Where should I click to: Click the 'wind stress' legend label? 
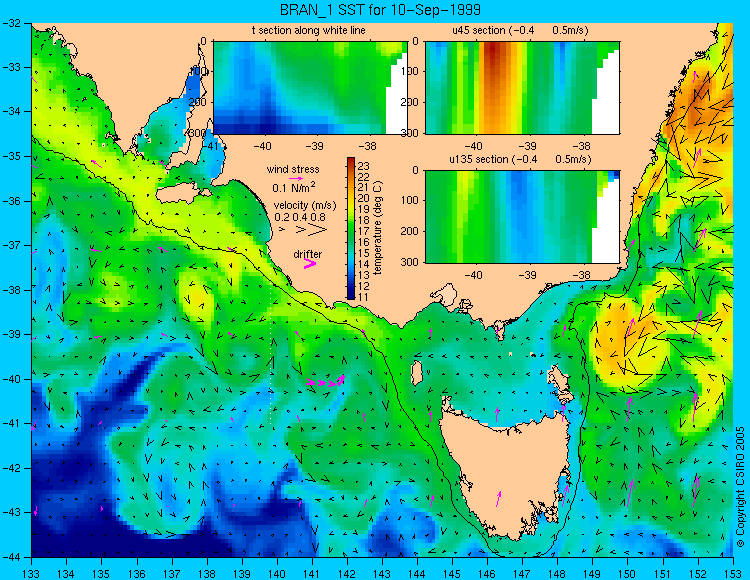click(x=293, y=169)
